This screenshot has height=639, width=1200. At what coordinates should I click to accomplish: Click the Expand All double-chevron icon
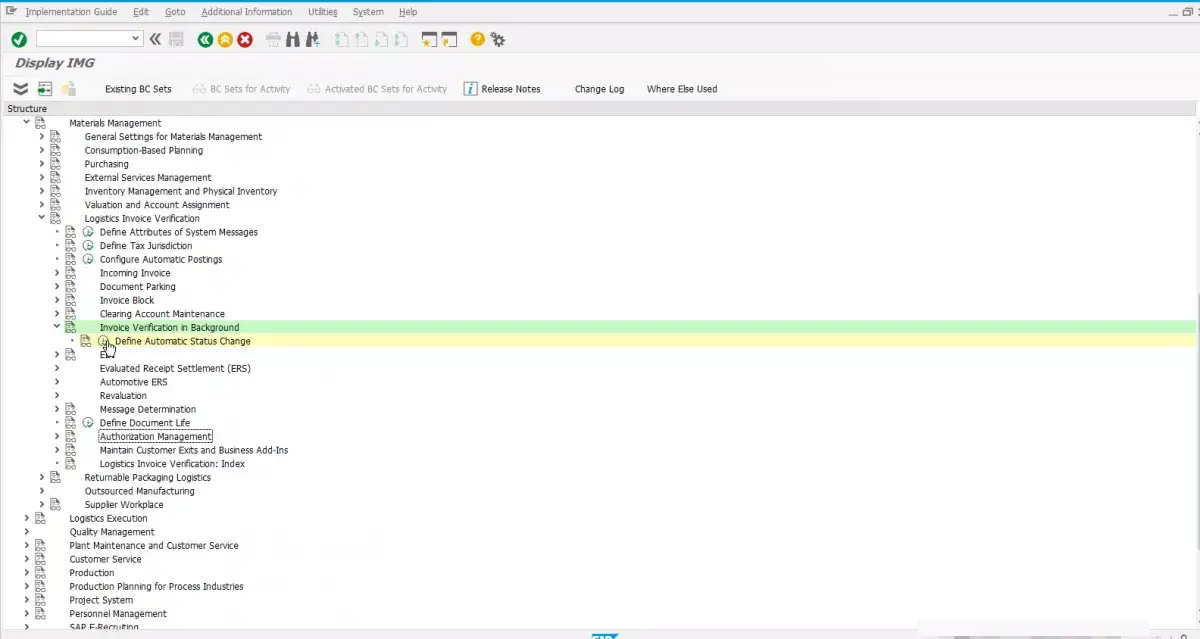pyautogui.click(x=20, y=89)
